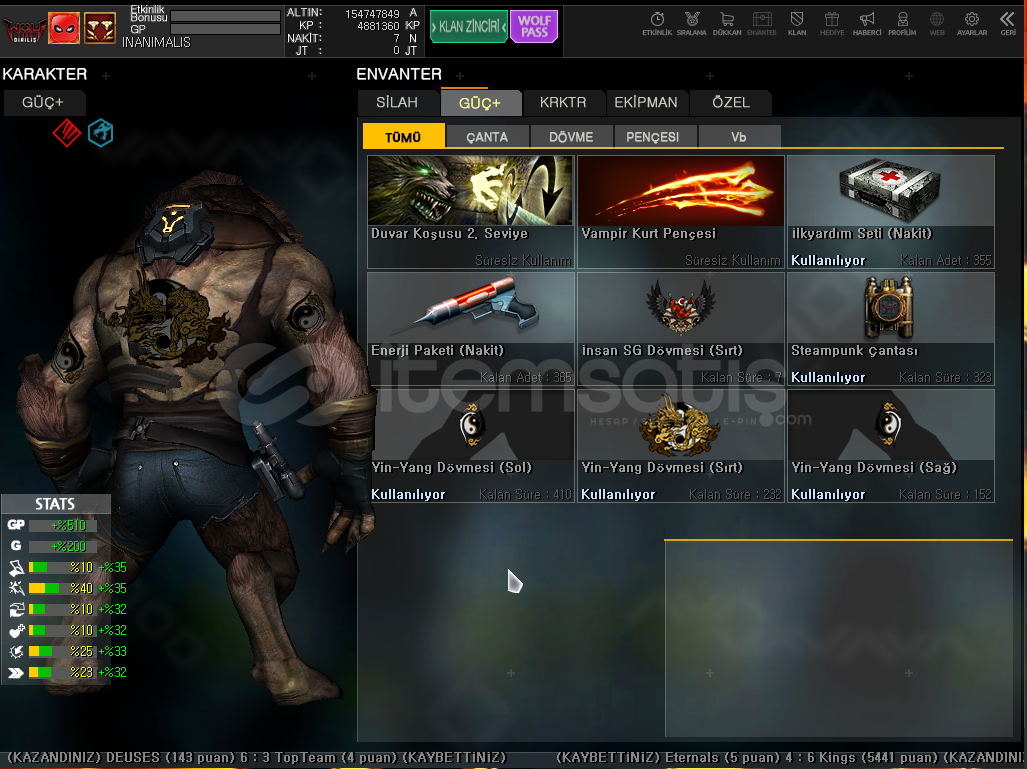Viewport: 1027px width, 769px height.
Task: Switch to the ÖZEL tab
Action: point(731,103)
